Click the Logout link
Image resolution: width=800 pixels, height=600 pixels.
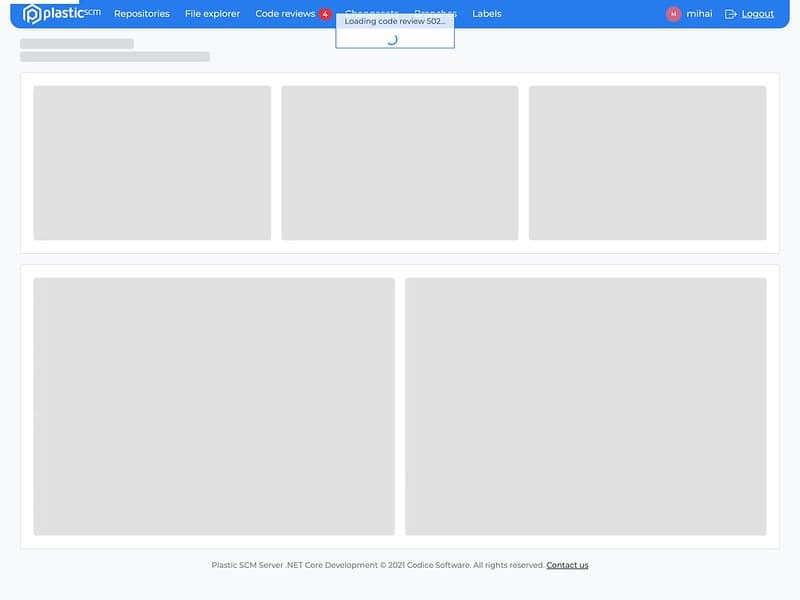click(757, 13)
